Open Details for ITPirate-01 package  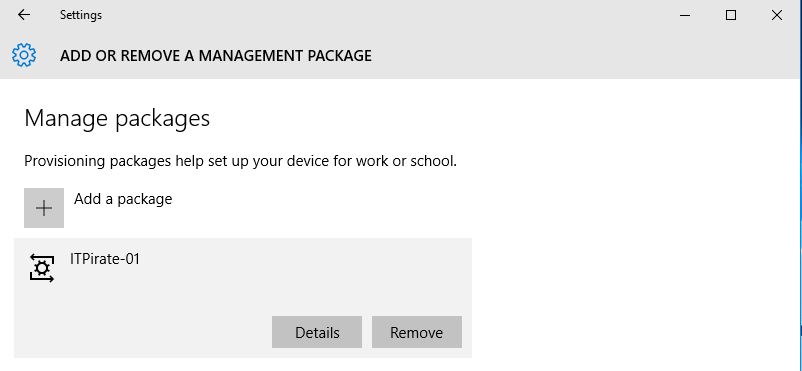click(x=317, y=332)
